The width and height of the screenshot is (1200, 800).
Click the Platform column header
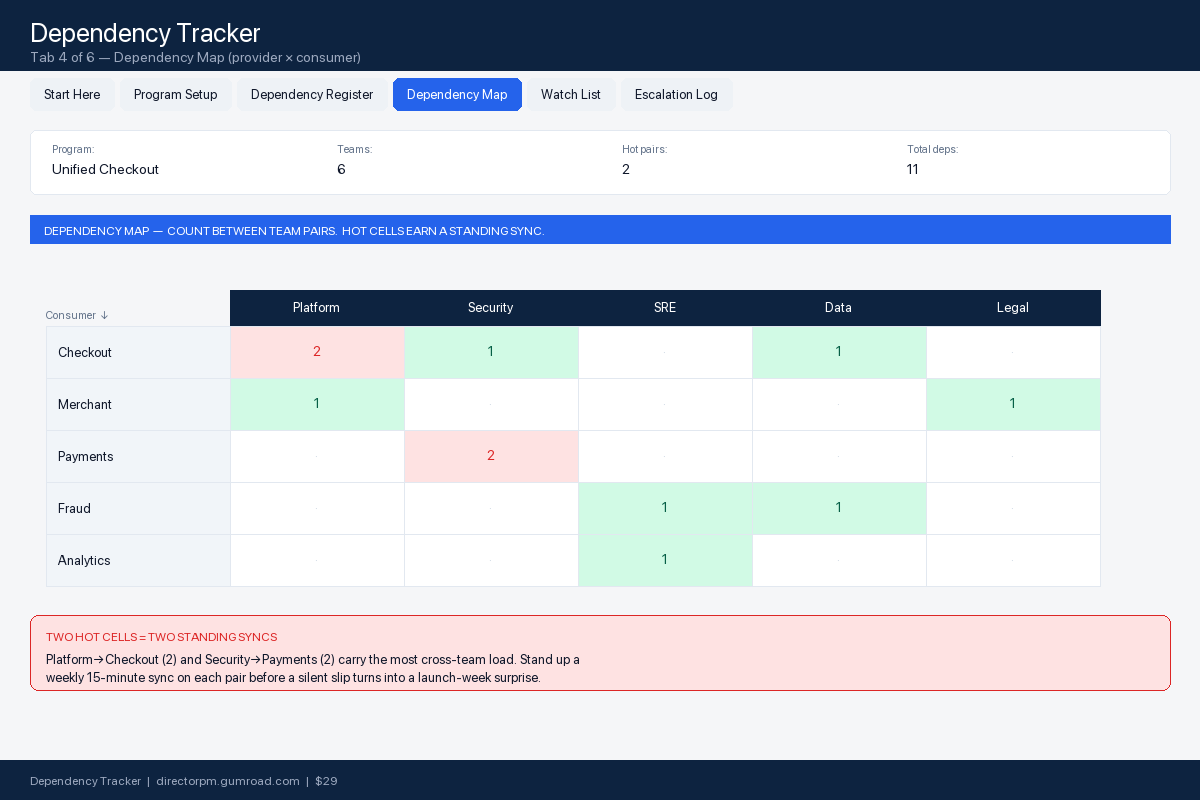(317, 308)
